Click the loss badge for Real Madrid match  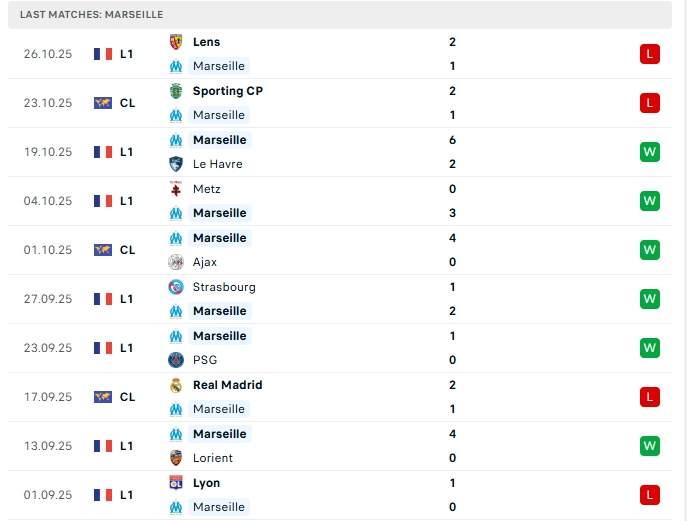pyautogui.click(x=650, y=397)
